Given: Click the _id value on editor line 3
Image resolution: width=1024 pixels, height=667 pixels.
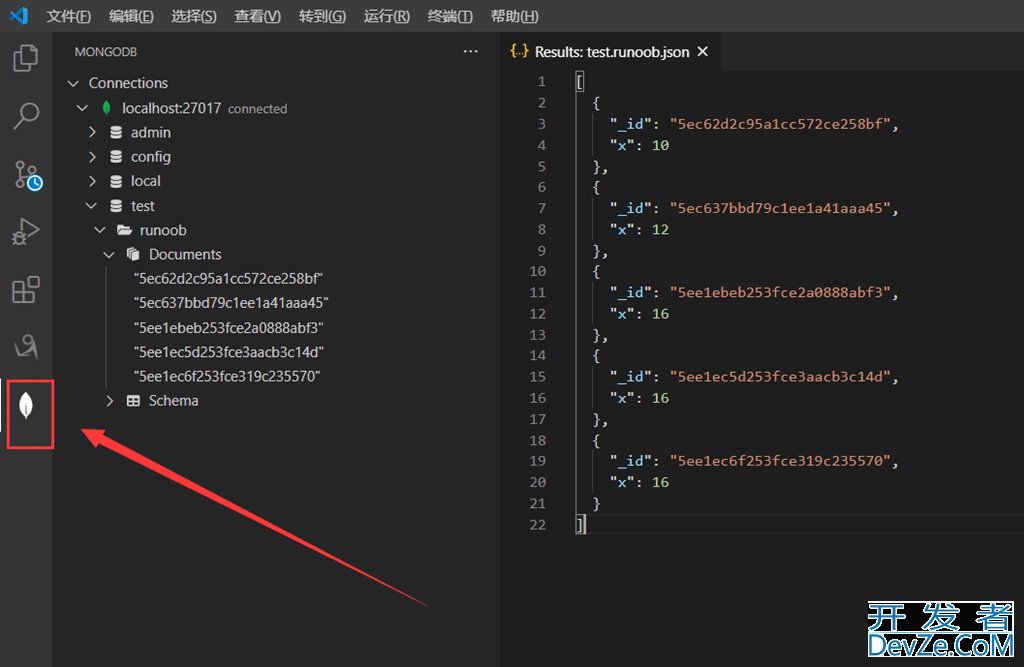Looking at the screenshot, I should (780, 124).
